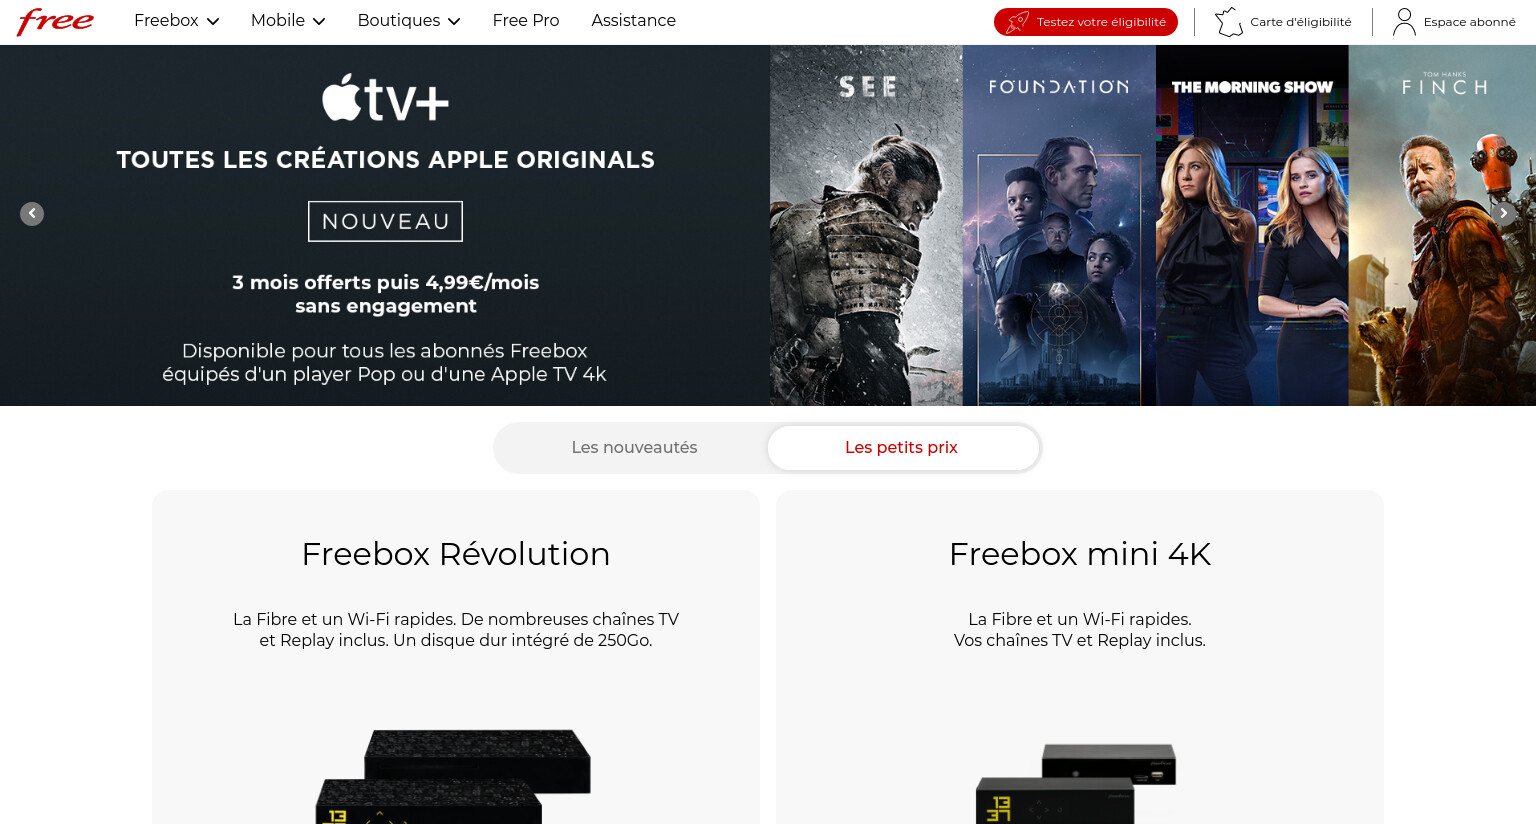The image size is (1536, 824).
Task: Select the Les petits prix toggle
Action: pyautogui.click(x=903, y=448)
